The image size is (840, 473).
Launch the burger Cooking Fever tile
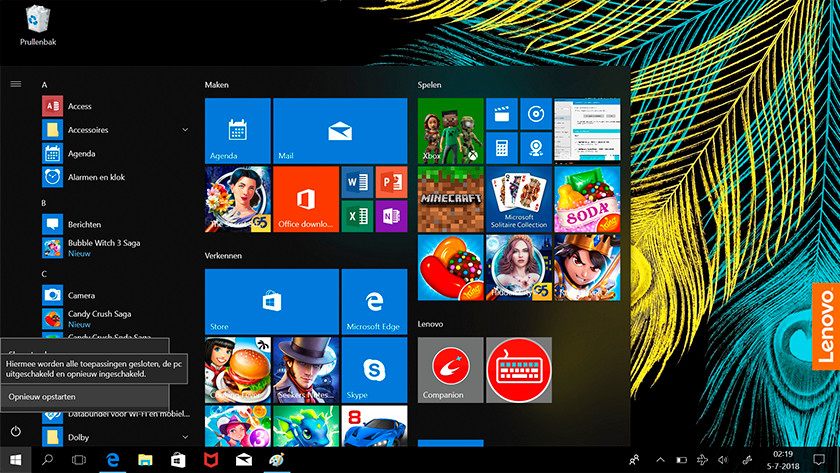(238, 370)
